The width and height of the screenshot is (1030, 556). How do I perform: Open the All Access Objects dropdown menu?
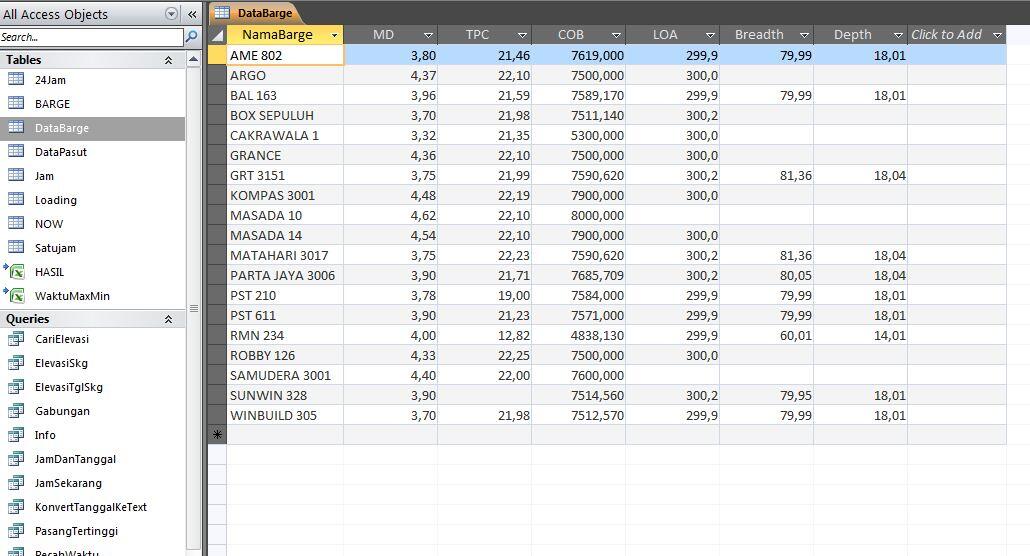(x=171, y=14)
